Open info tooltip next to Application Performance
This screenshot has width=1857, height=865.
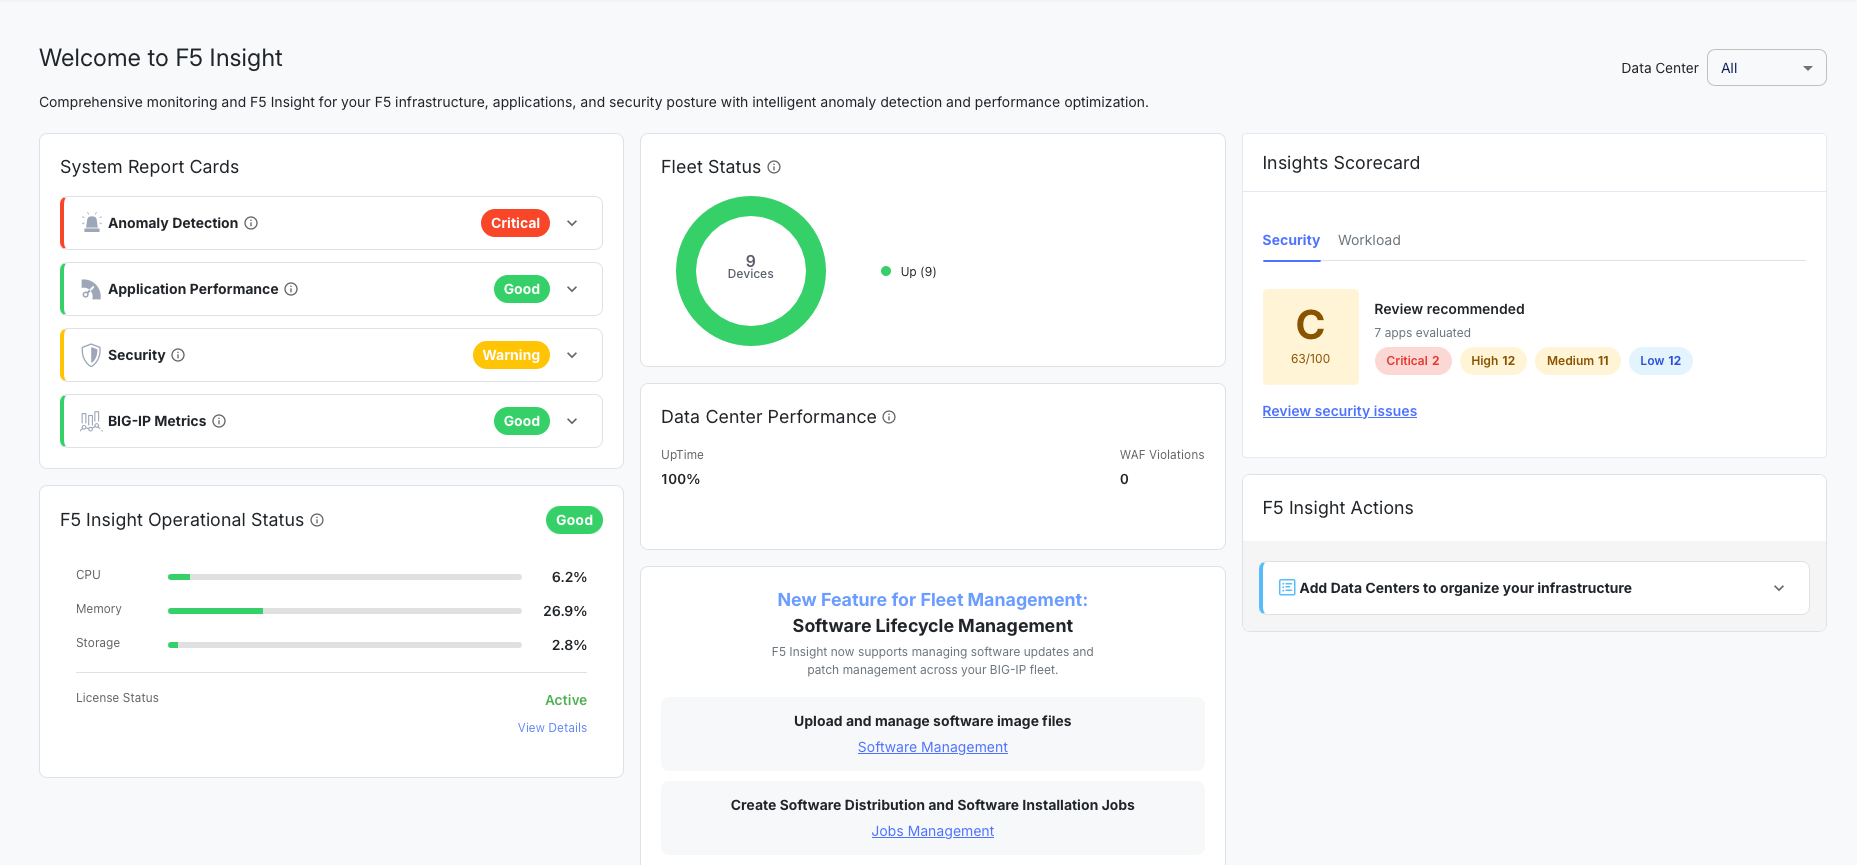coord(291,289)
